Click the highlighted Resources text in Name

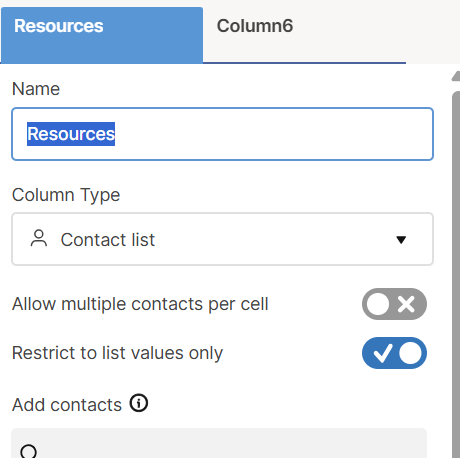pyautogui.click(x=71, y=134)
